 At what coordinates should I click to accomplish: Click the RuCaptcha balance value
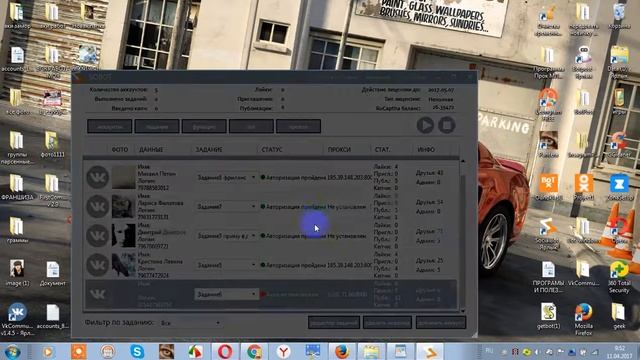442,108
